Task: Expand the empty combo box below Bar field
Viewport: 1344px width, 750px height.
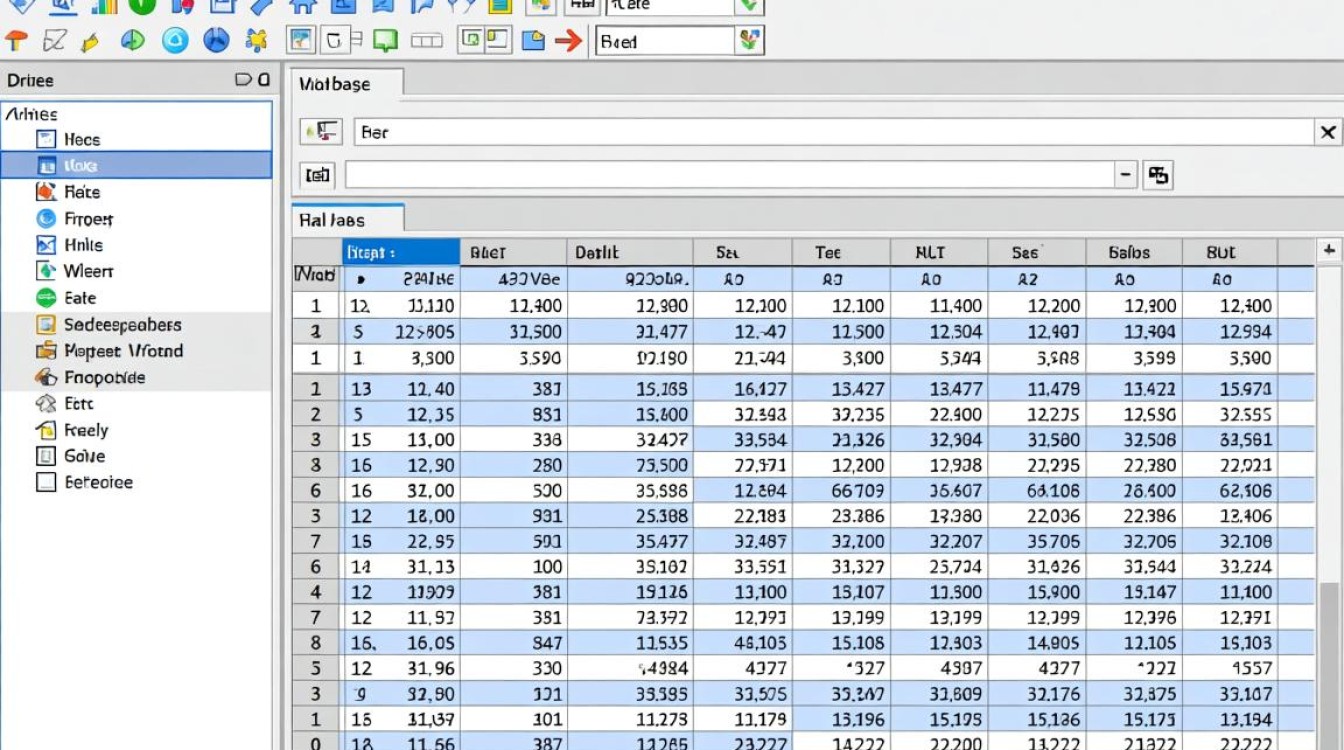Action: [x=1126, y=175]
